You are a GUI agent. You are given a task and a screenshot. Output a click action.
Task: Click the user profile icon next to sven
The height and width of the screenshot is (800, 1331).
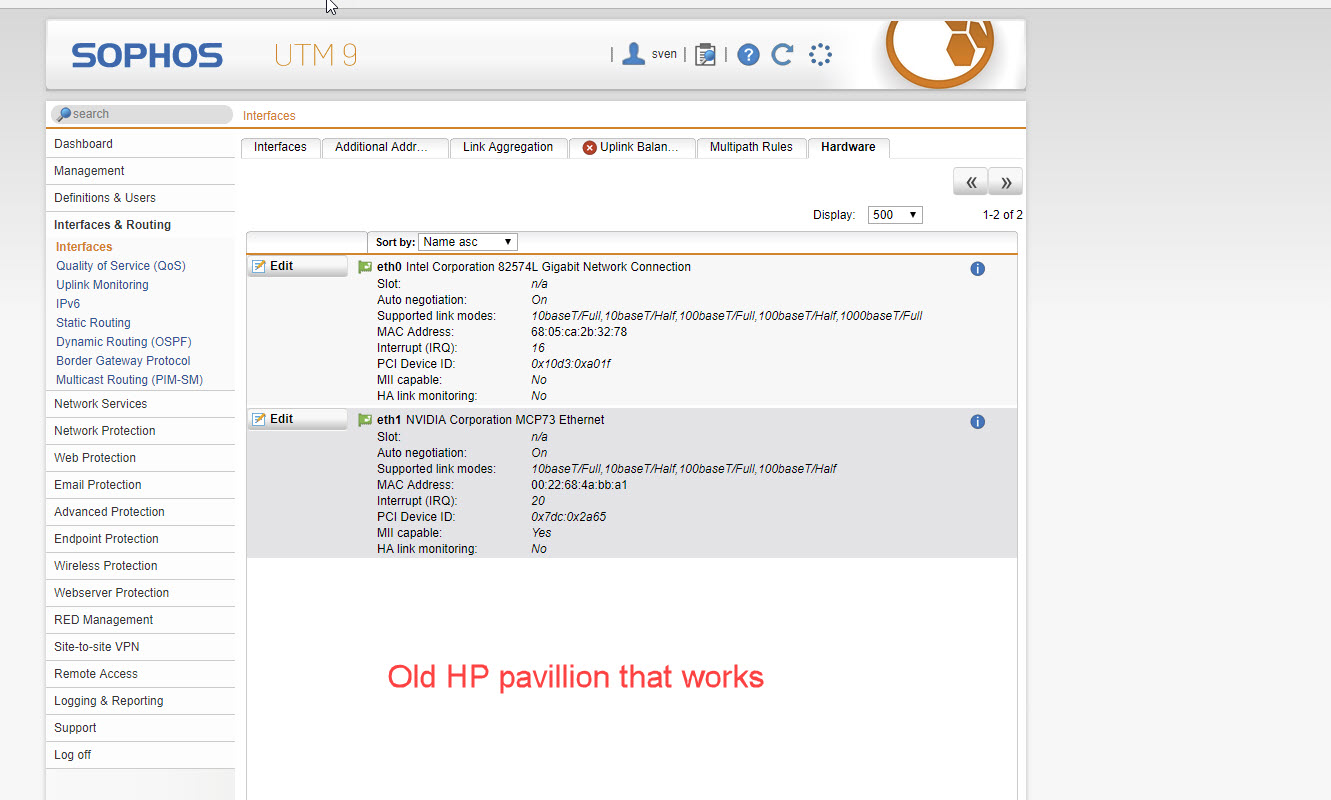633,54
